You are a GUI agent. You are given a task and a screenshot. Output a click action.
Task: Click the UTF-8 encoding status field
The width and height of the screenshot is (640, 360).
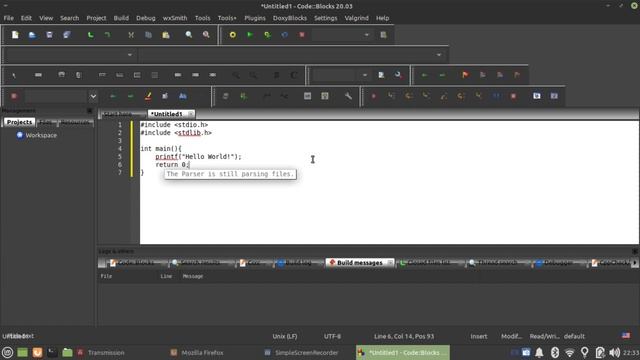332,336
